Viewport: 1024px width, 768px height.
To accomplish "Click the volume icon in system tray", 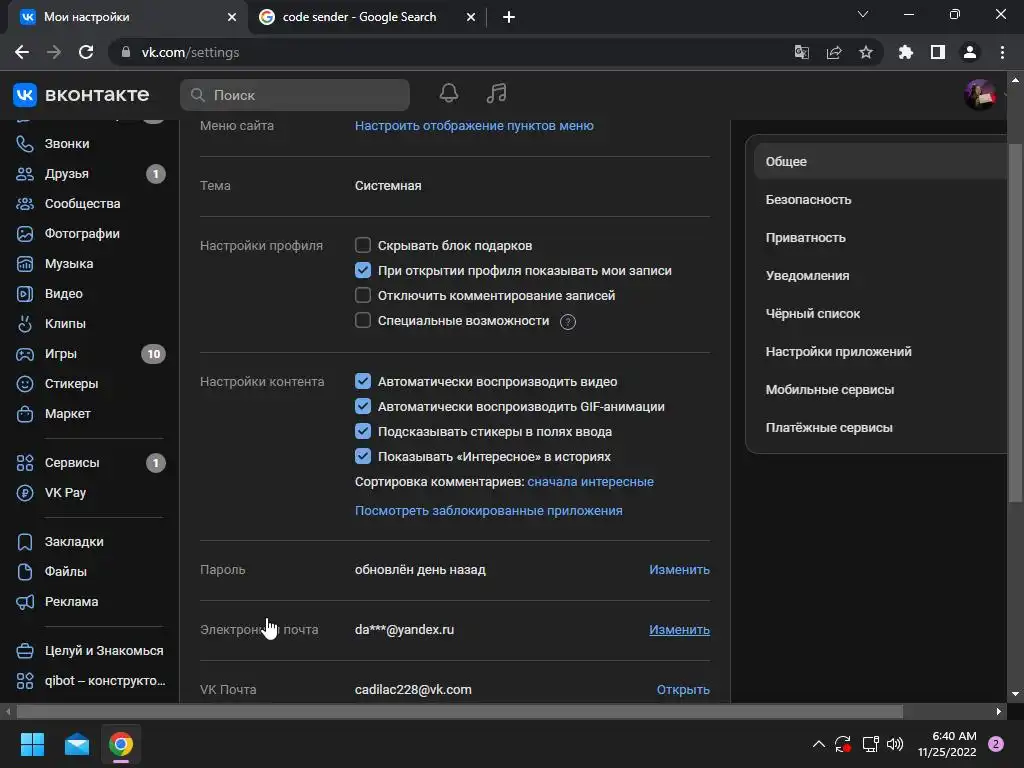I will [895, 744].
